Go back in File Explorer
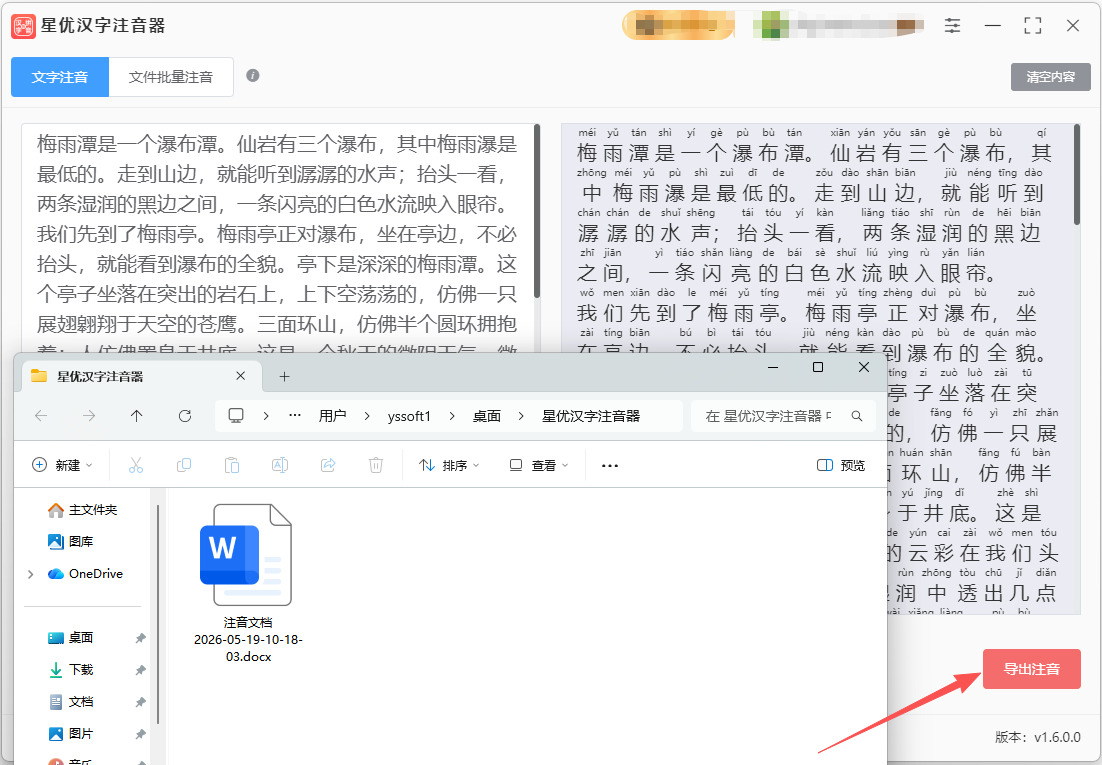This screenshot has width=1102, height=765. pos(41,416)
